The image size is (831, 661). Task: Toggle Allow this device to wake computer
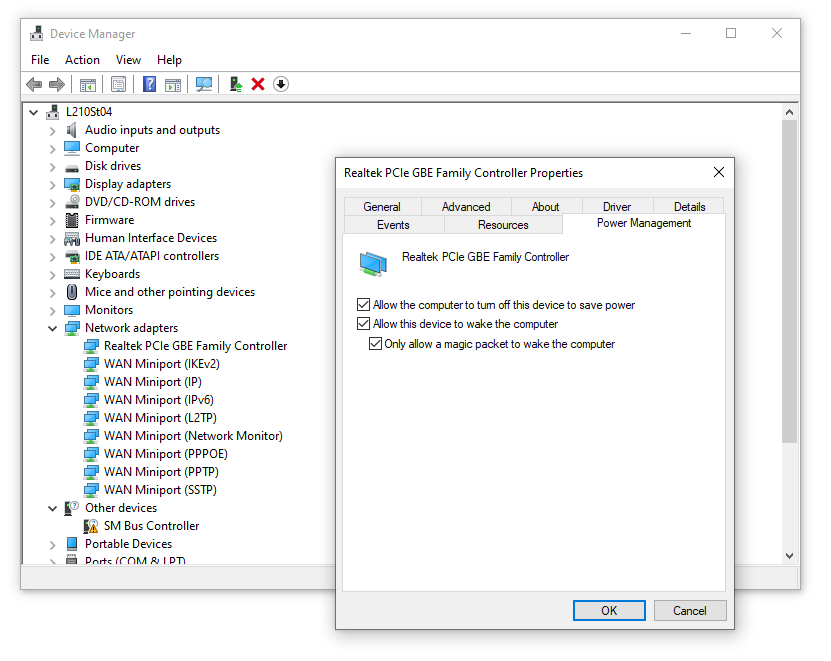(363, 324)
